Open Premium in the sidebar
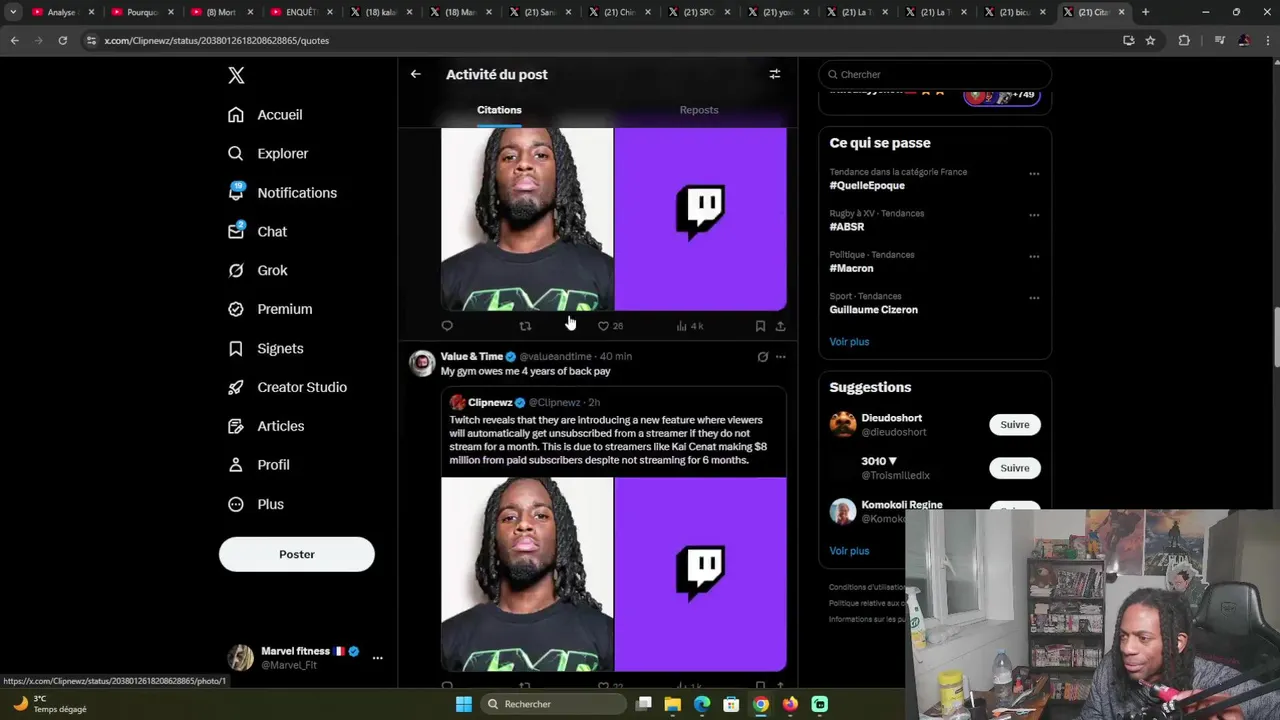This screenshot has height=720, width=1280. point(270,310)
